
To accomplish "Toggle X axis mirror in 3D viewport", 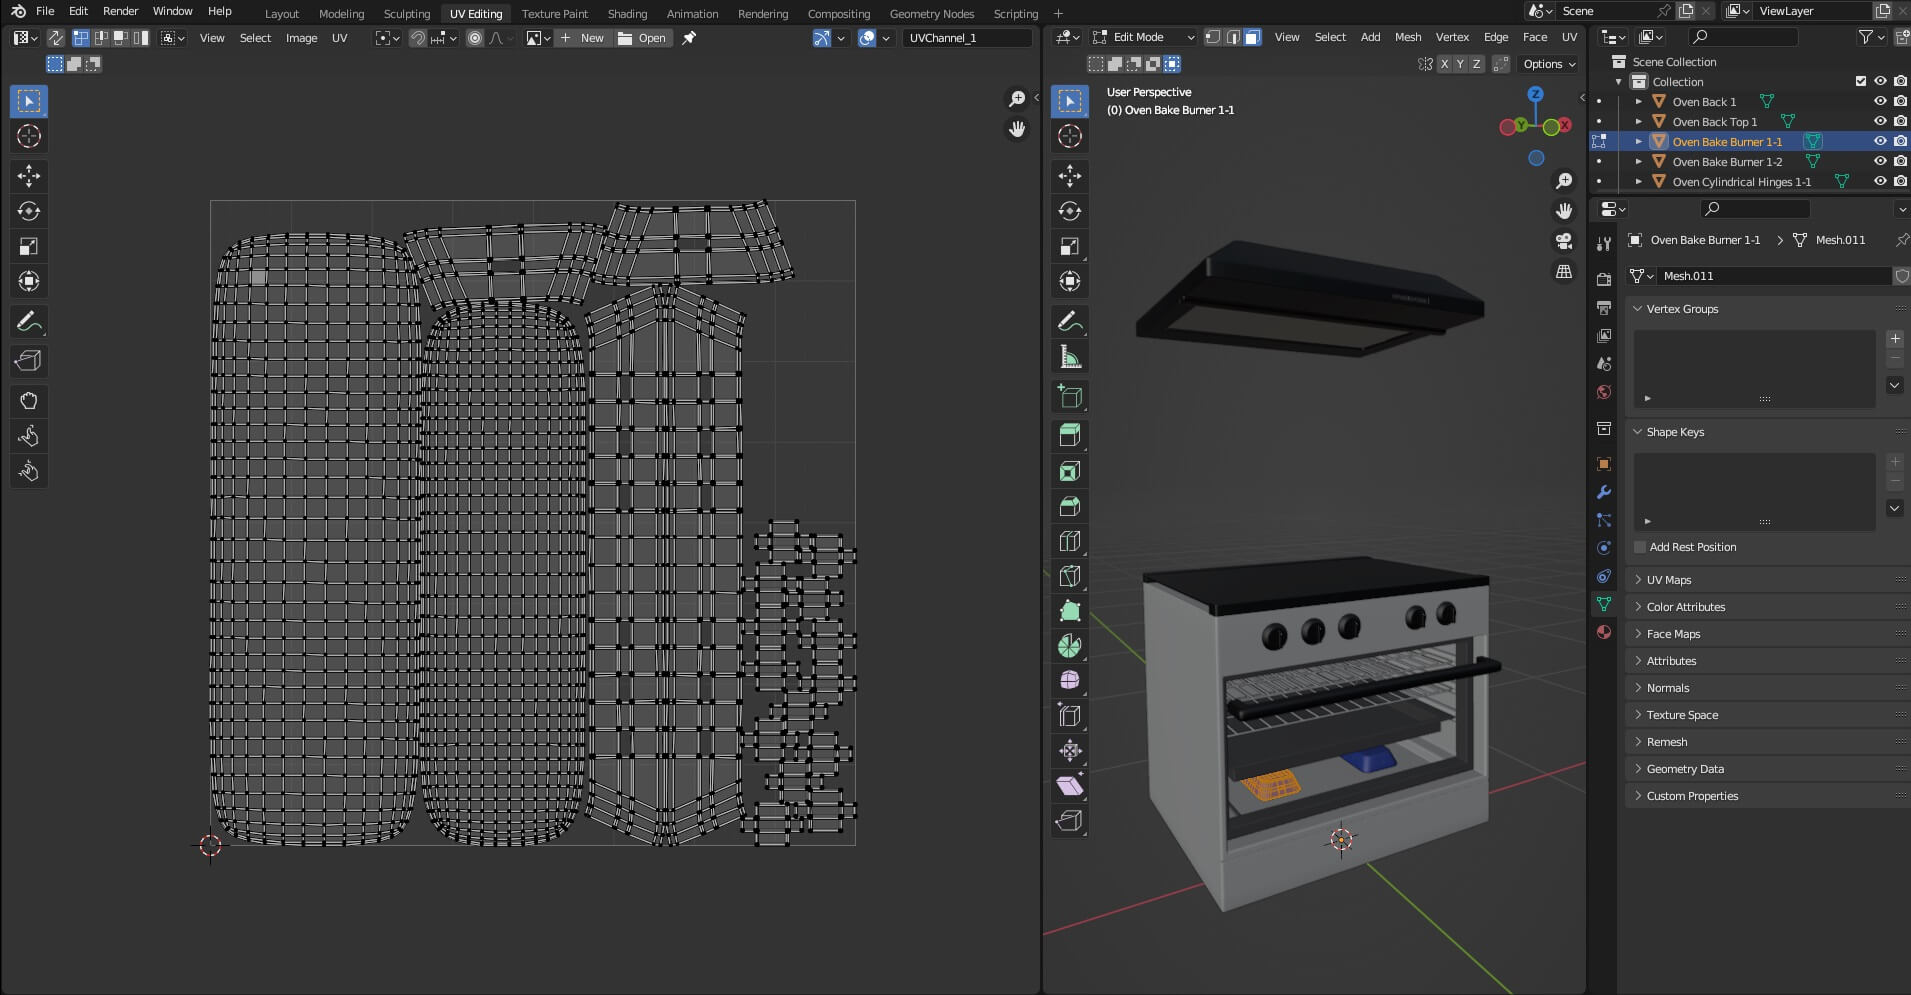I will point(1444,64).
